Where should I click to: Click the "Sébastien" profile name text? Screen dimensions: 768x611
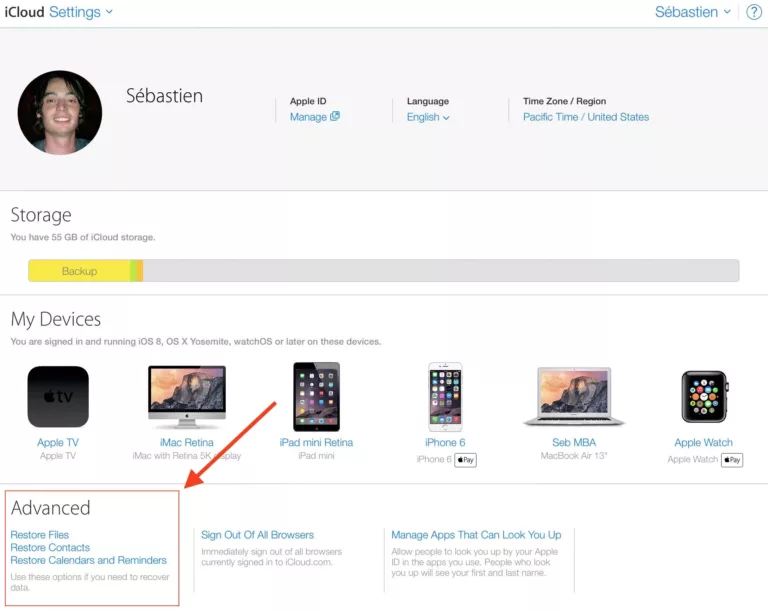(164, 96)
